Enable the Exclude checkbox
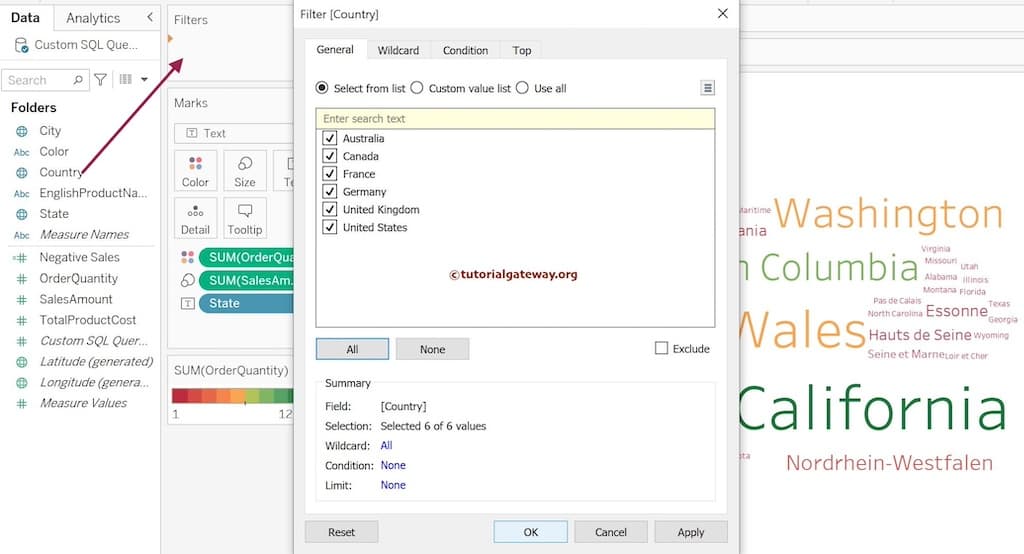The height and width of the screenshot is (554, 1024). pyautogui.click(x=662, y=348)
